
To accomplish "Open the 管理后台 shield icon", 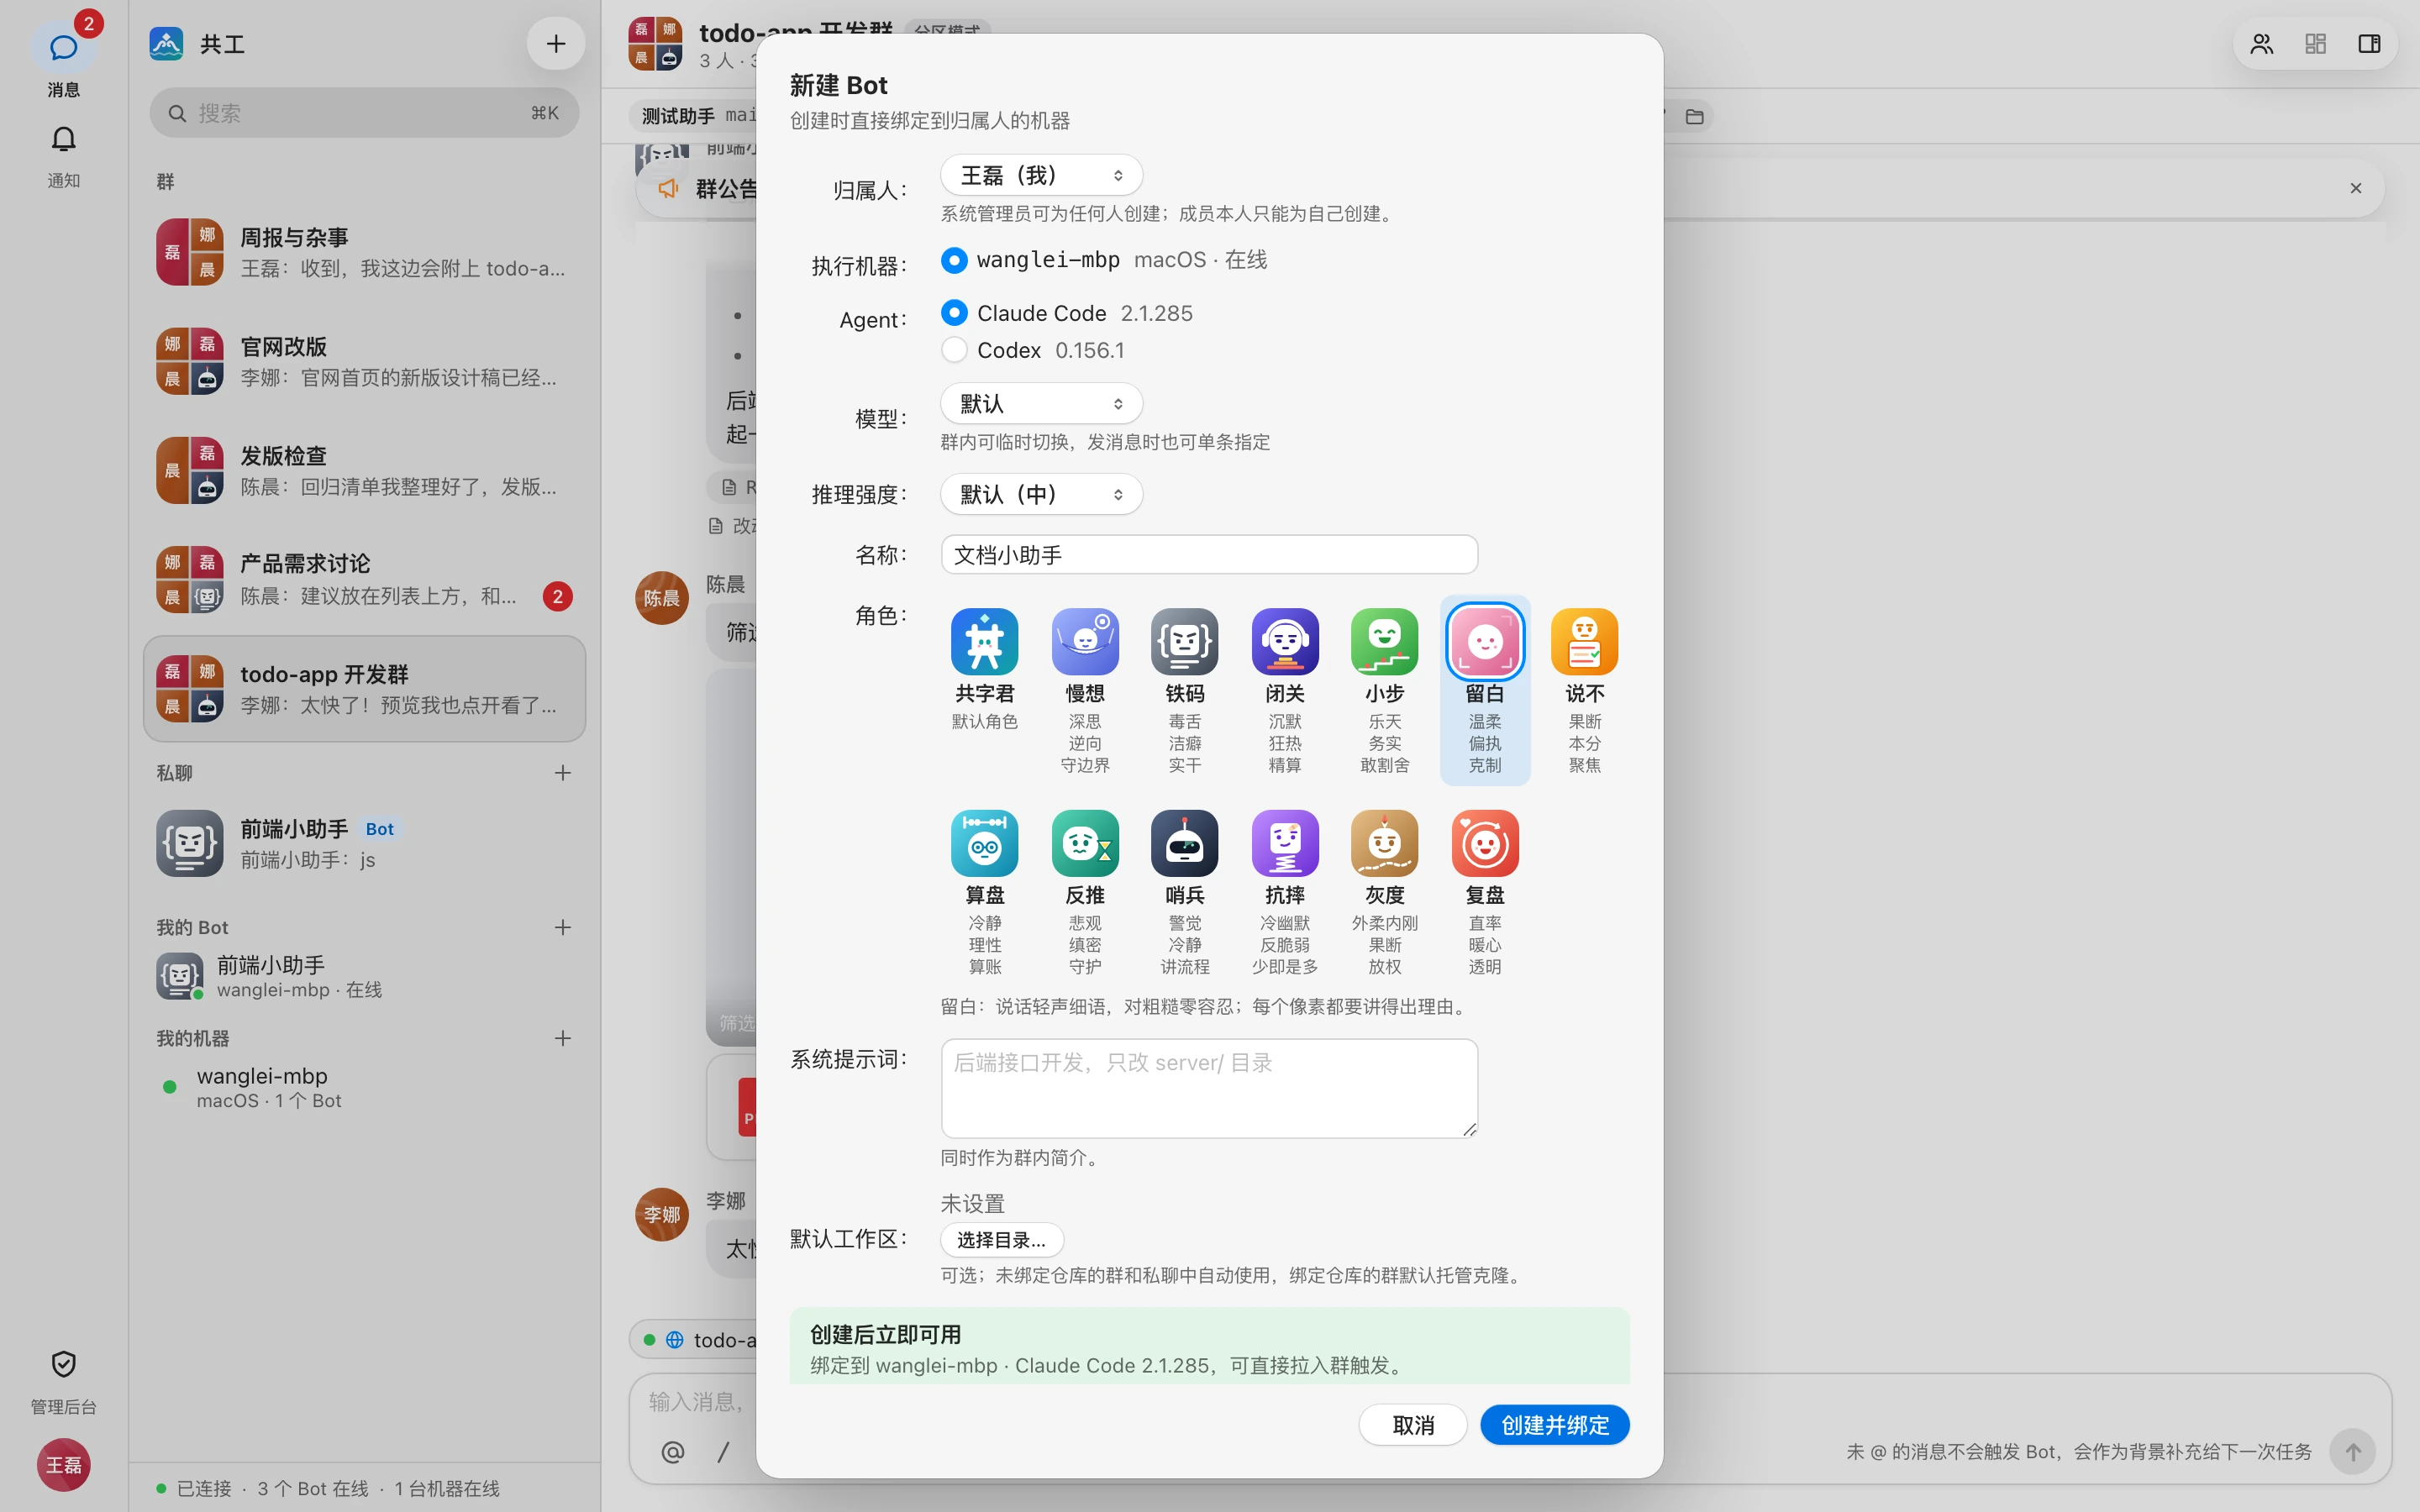I will coord(63,1364).
